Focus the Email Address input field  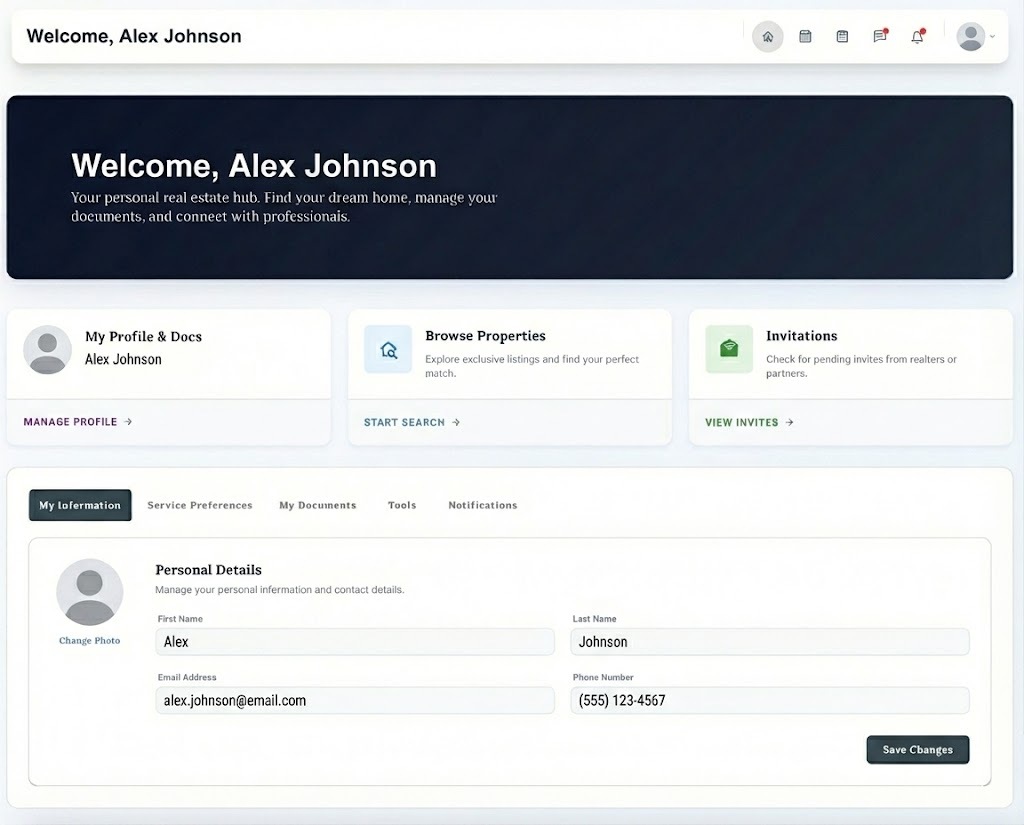click(x=355, y=701)
